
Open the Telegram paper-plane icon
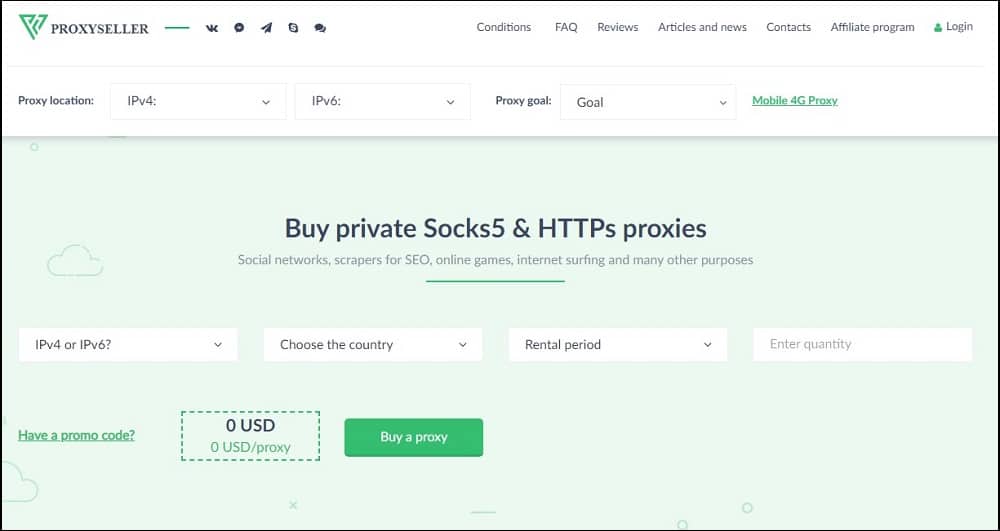267,28
